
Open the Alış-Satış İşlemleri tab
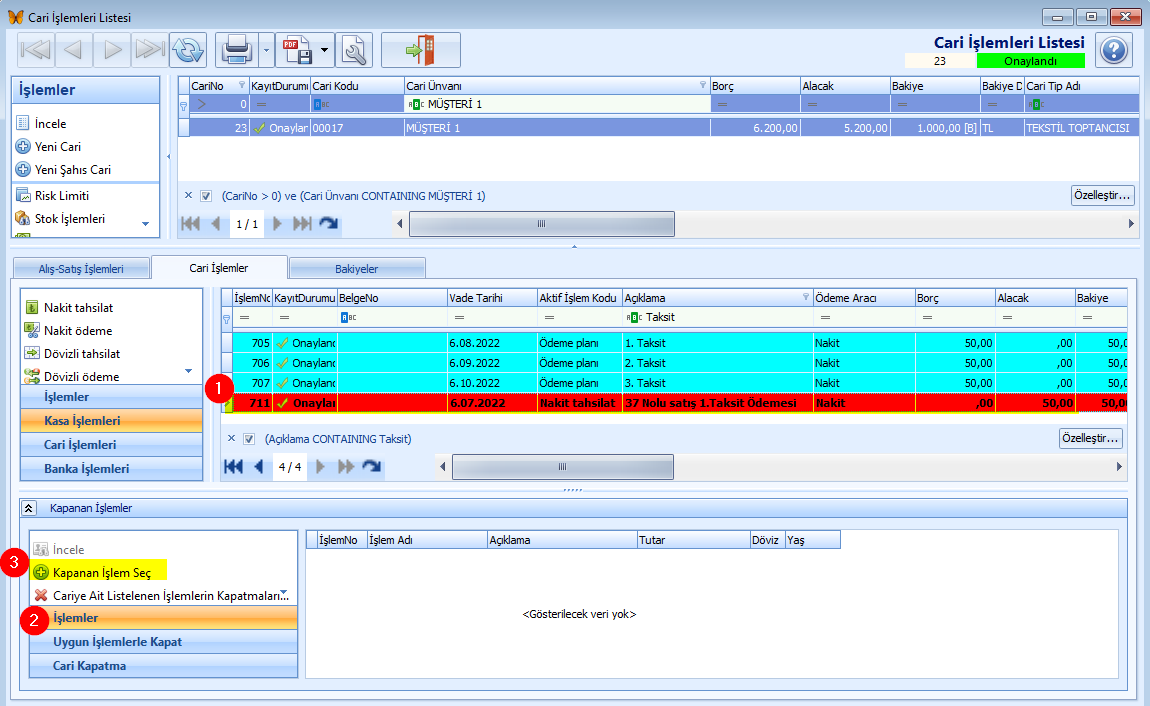[80, 268]
